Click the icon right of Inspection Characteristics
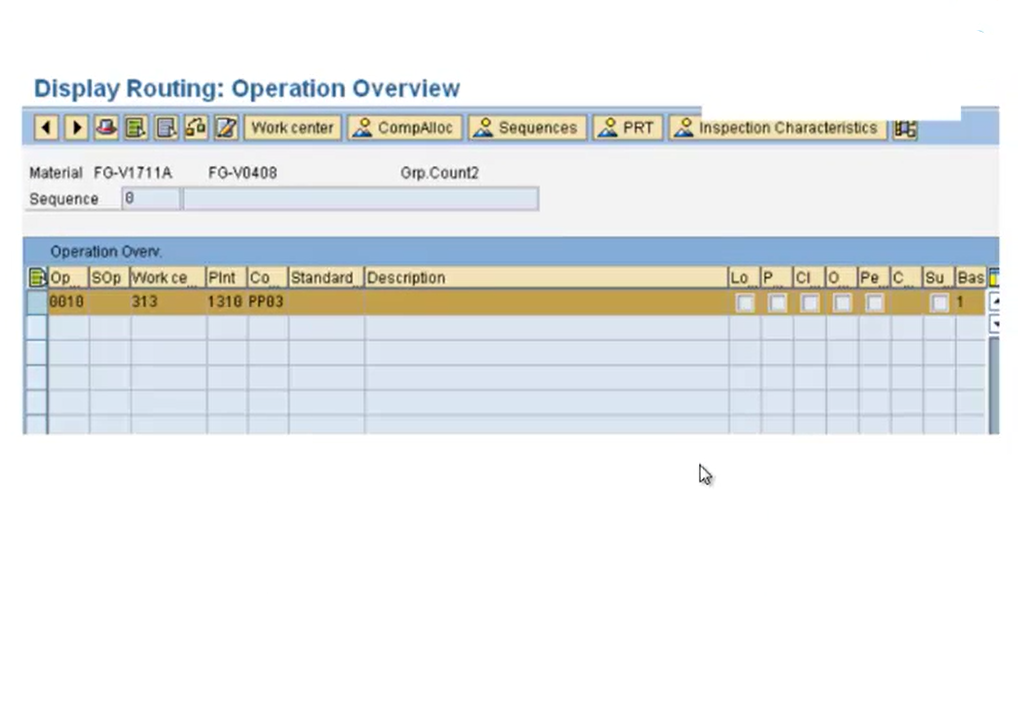1018x722 pixels. pyautogui.click(x=905, y=129)
